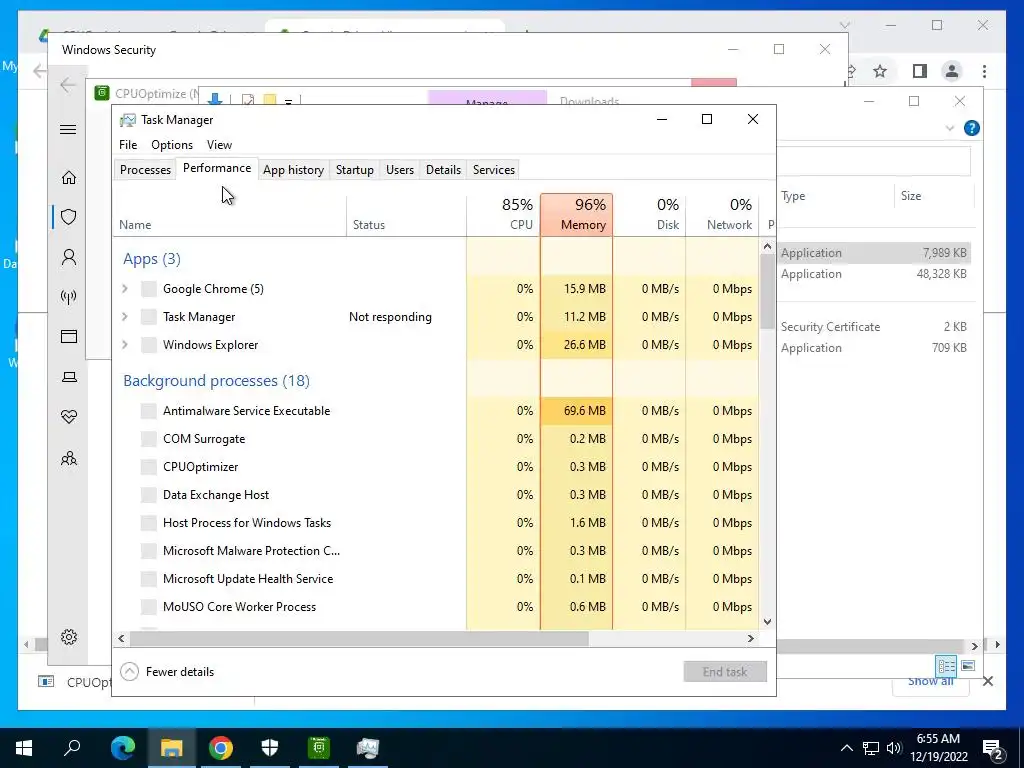The width and height of the screenshot is (1024, 768).
Task: Open Windows Security settings gear
Action: coord(69,637)
